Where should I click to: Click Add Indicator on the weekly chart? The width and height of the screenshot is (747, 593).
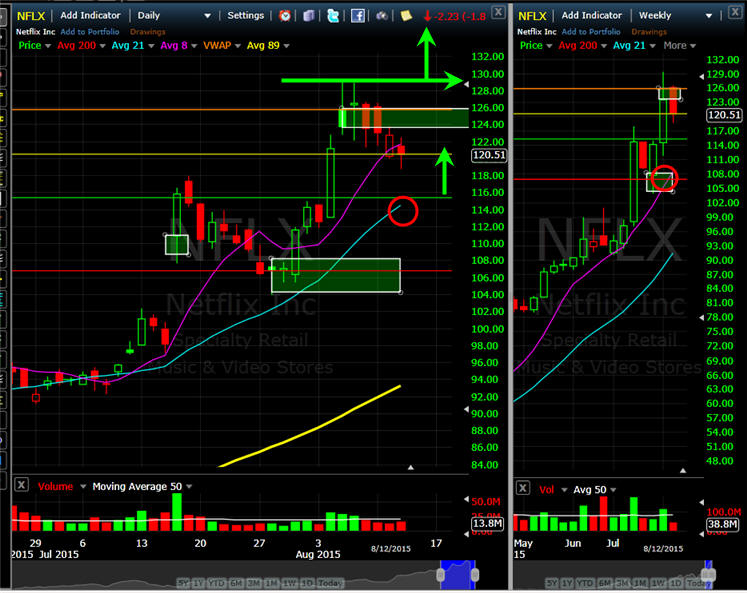pos(591,15)
